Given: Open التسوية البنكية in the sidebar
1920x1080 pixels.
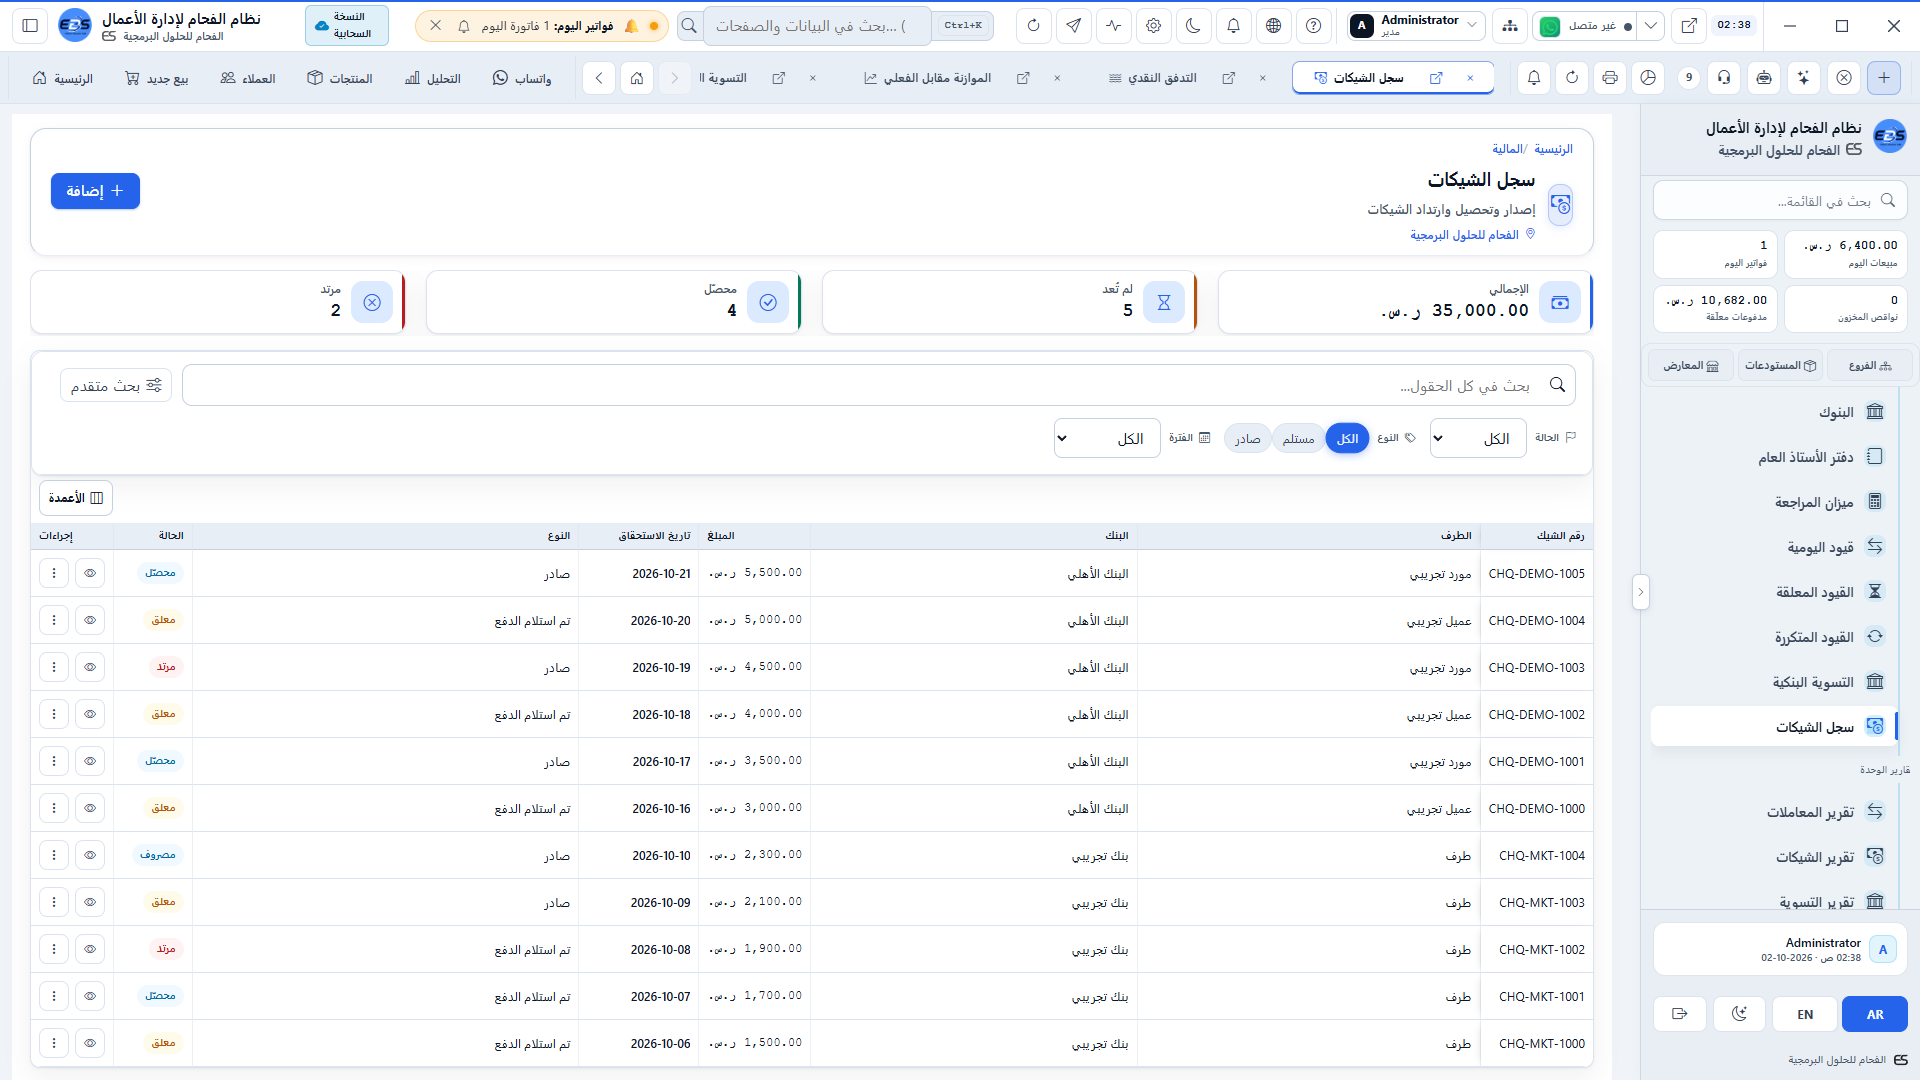Looking at the screenshot, I should [1775, 682].
